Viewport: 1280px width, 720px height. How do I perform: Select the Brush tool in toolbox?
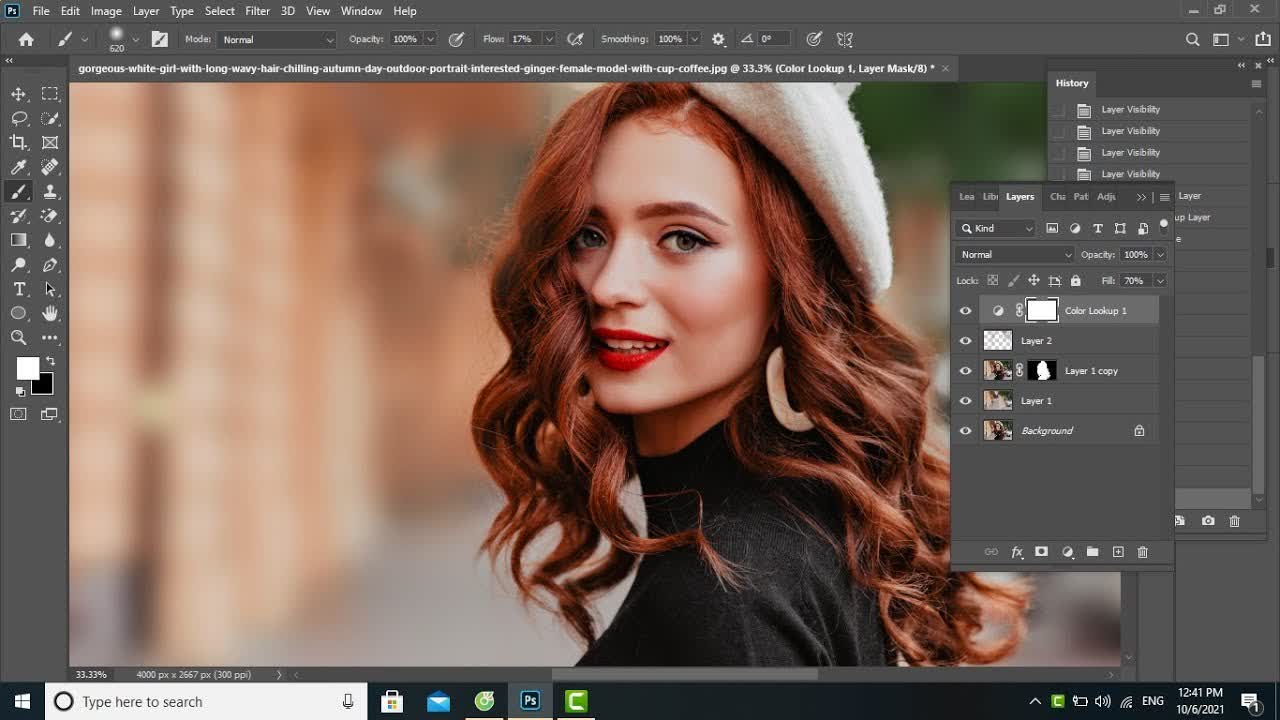(18, 192)
